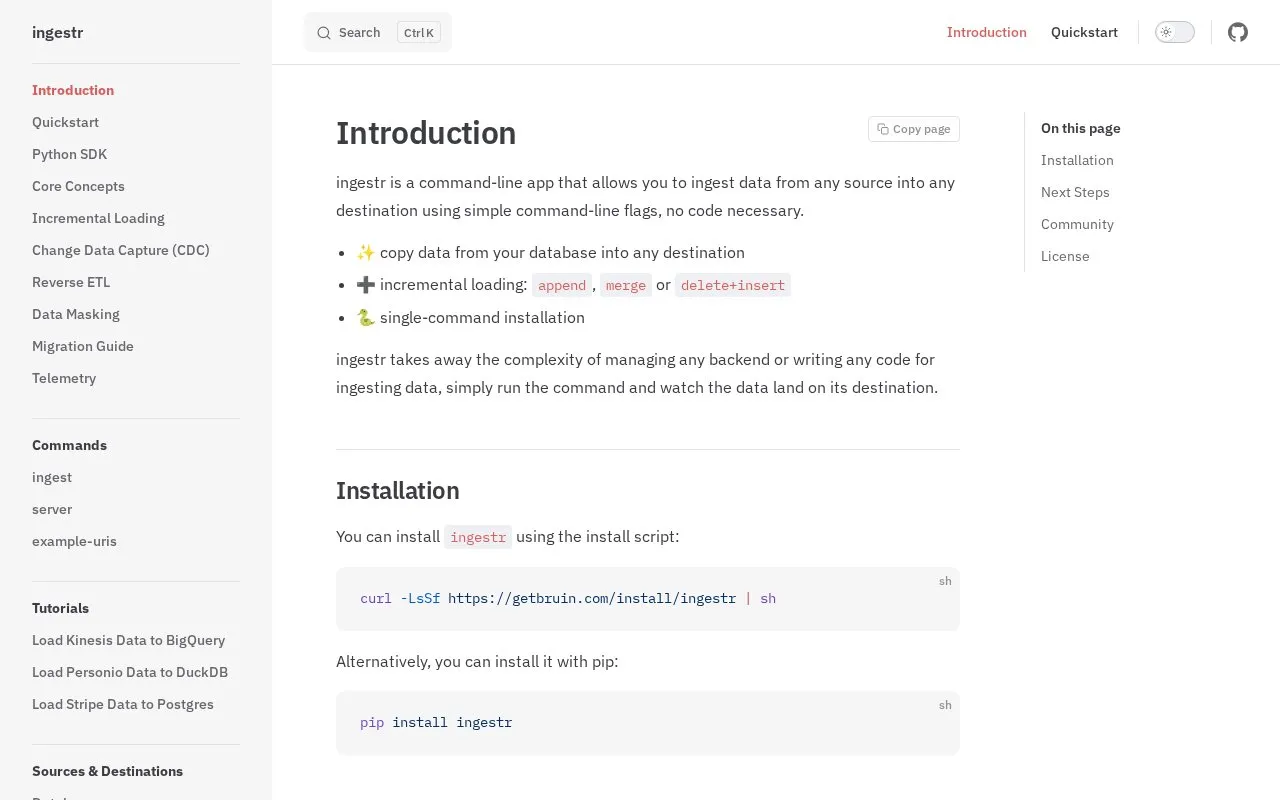
Task: Click the On this page heading
Action: click(x=1080, y=128)
